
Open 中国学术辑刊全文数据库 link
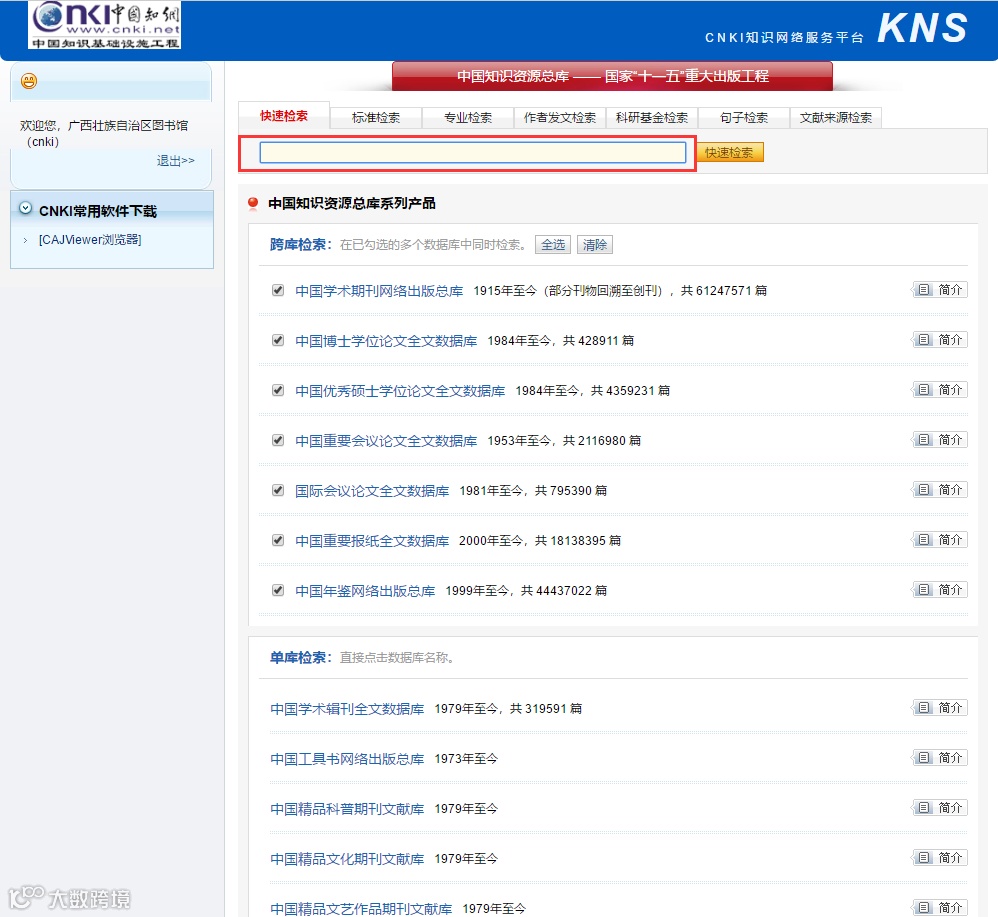point(348,709)
